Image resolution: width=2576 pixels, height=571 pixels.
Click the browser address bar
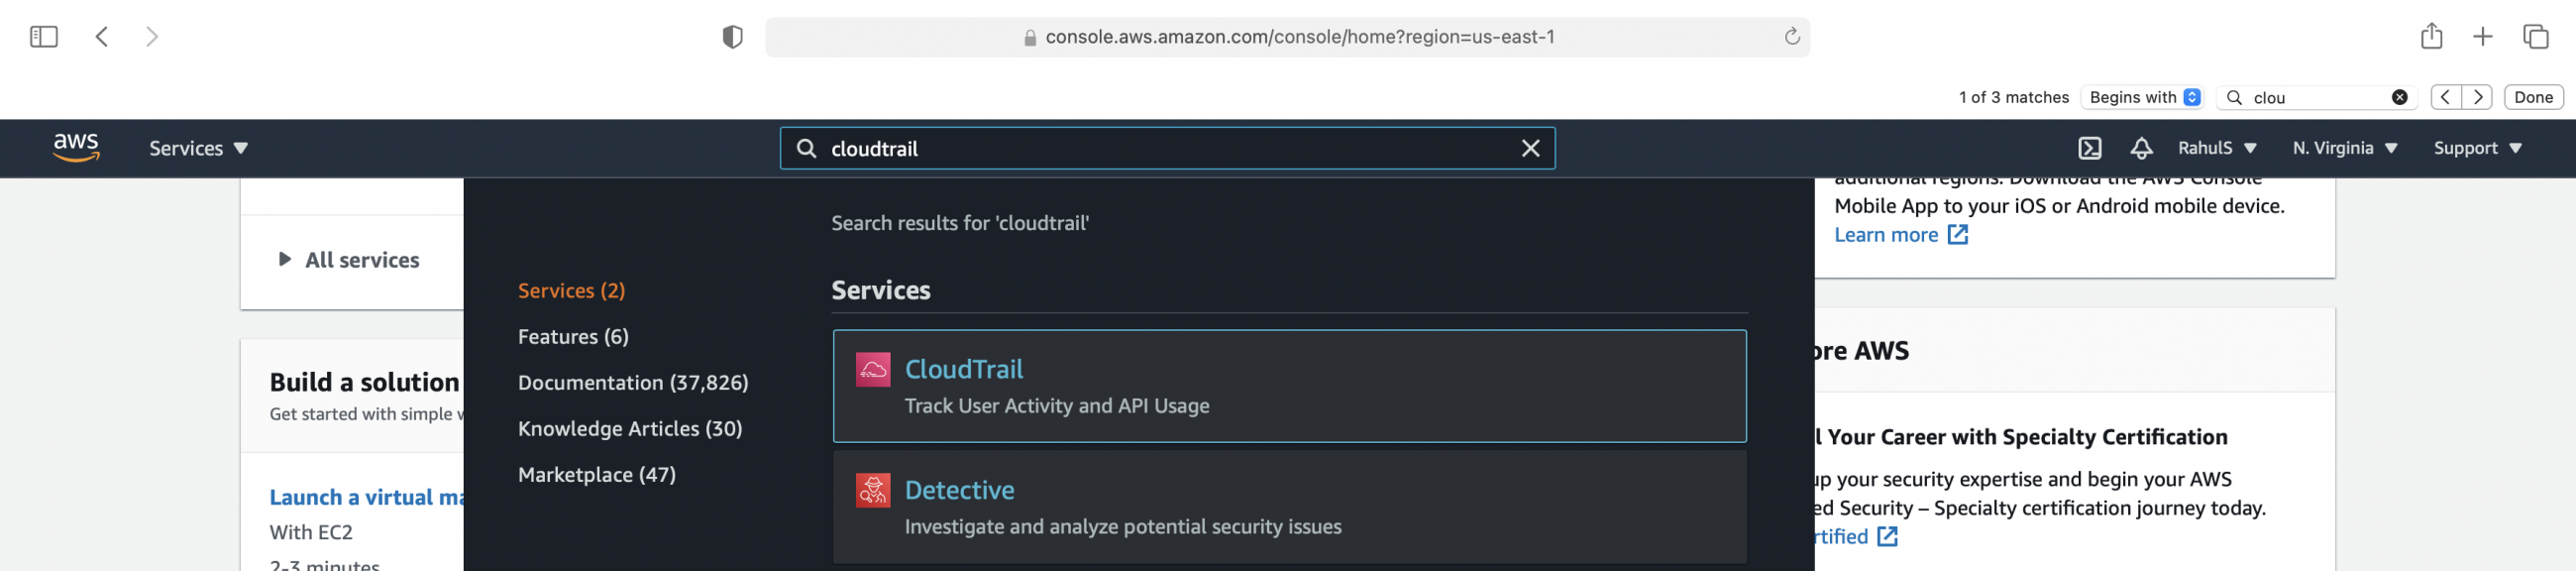point(1288,36)
